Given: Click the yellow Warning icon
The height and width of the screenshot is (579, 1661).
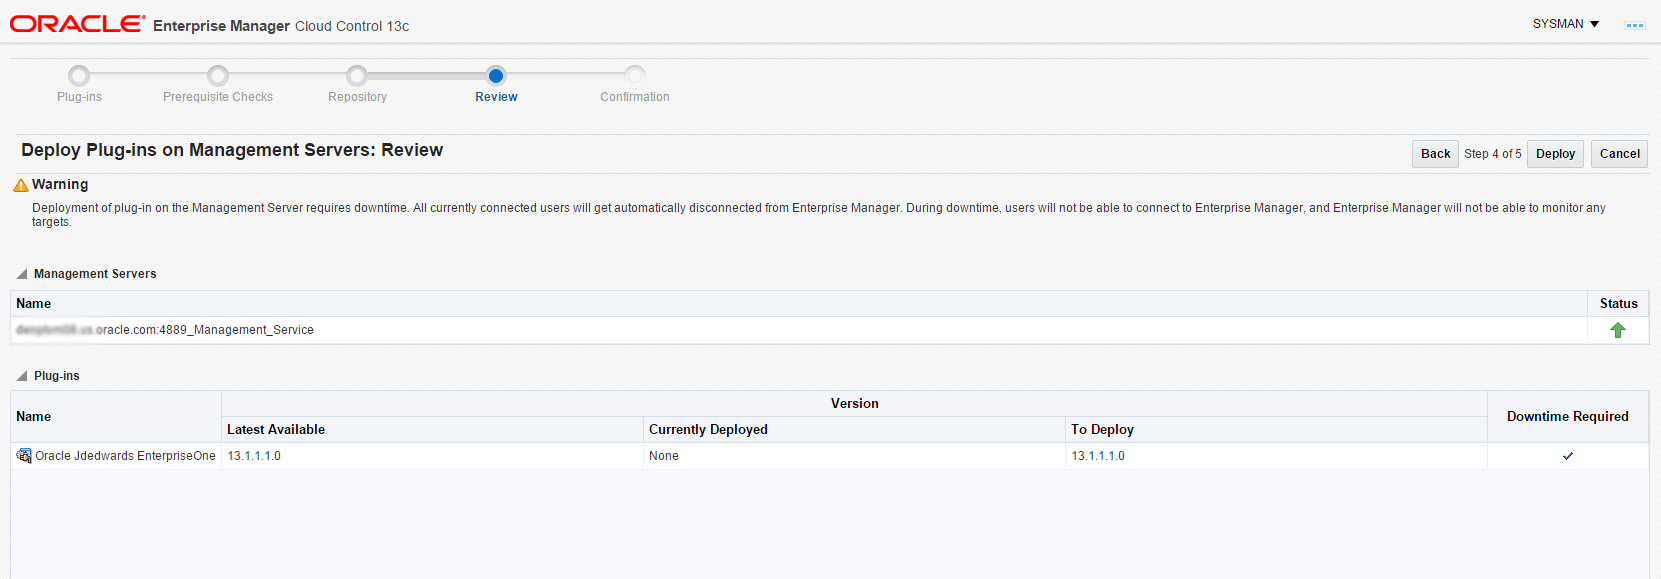Looking at the screenshot, I should (x=21, y=185).
